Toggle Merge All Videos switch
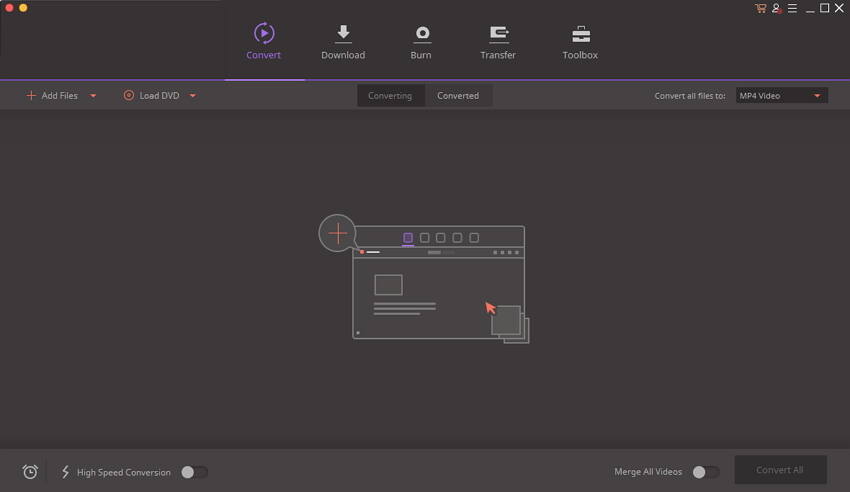The height and width of the screenshot is (492, 850). (x=706, y=472)
